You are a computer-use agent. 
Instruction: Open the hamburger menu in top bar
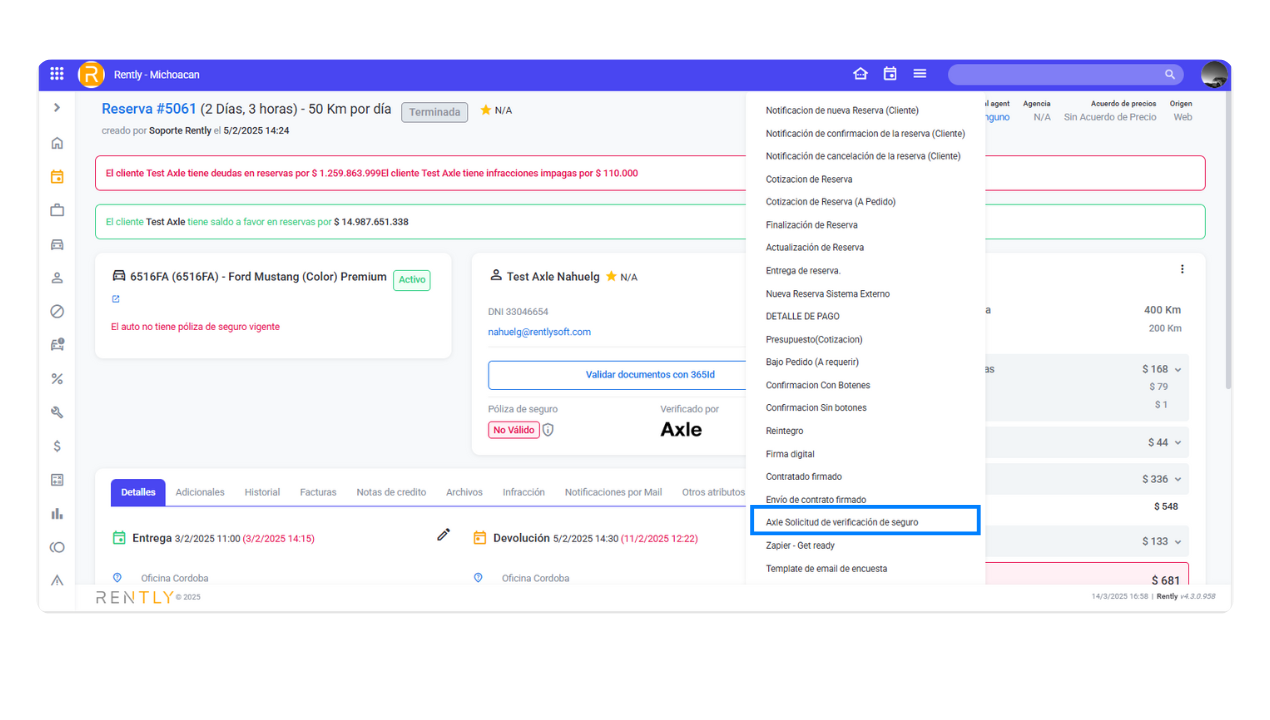(x=920, y=74)
